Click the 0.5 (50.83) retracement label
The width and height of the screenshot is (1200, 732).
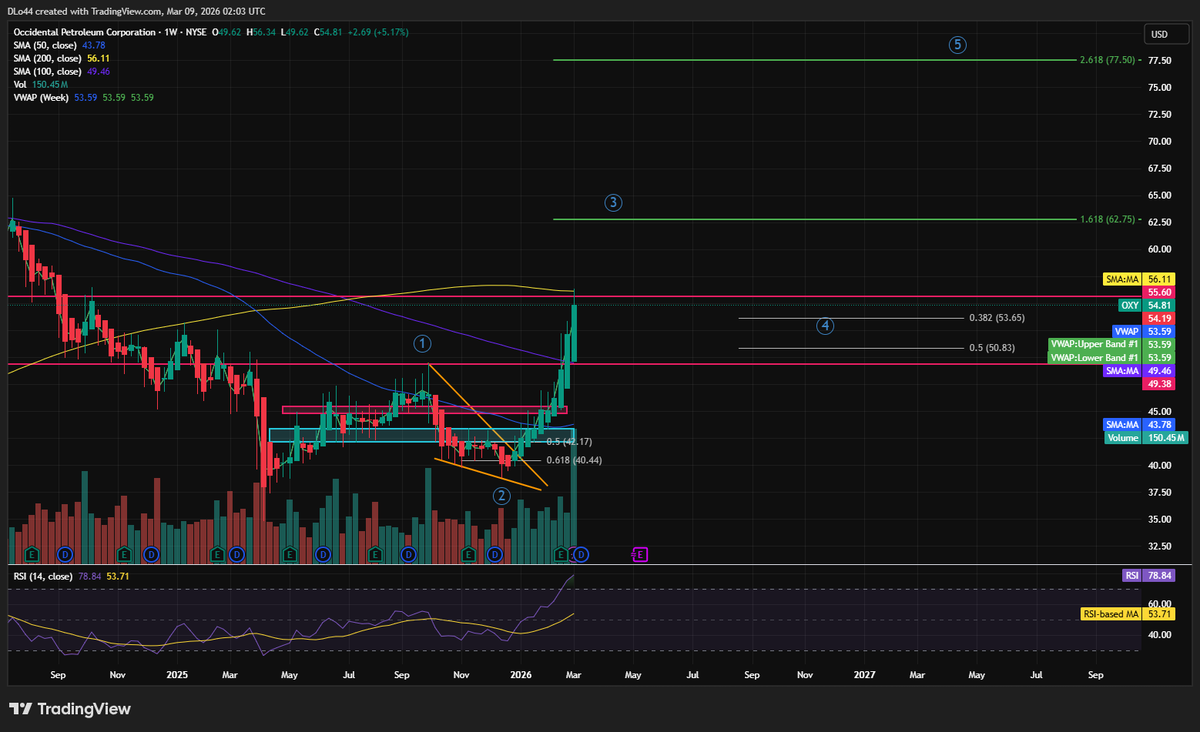pos(991,348)
